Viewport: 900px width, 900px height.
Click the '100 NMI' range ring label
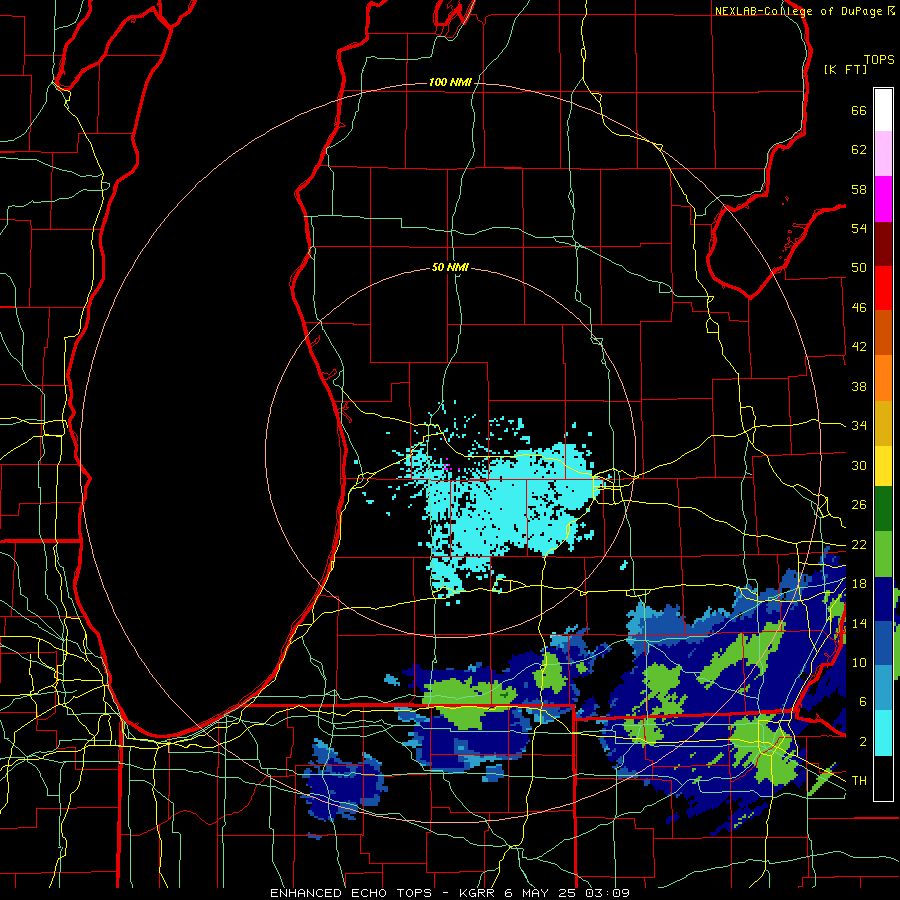point(450,83)
